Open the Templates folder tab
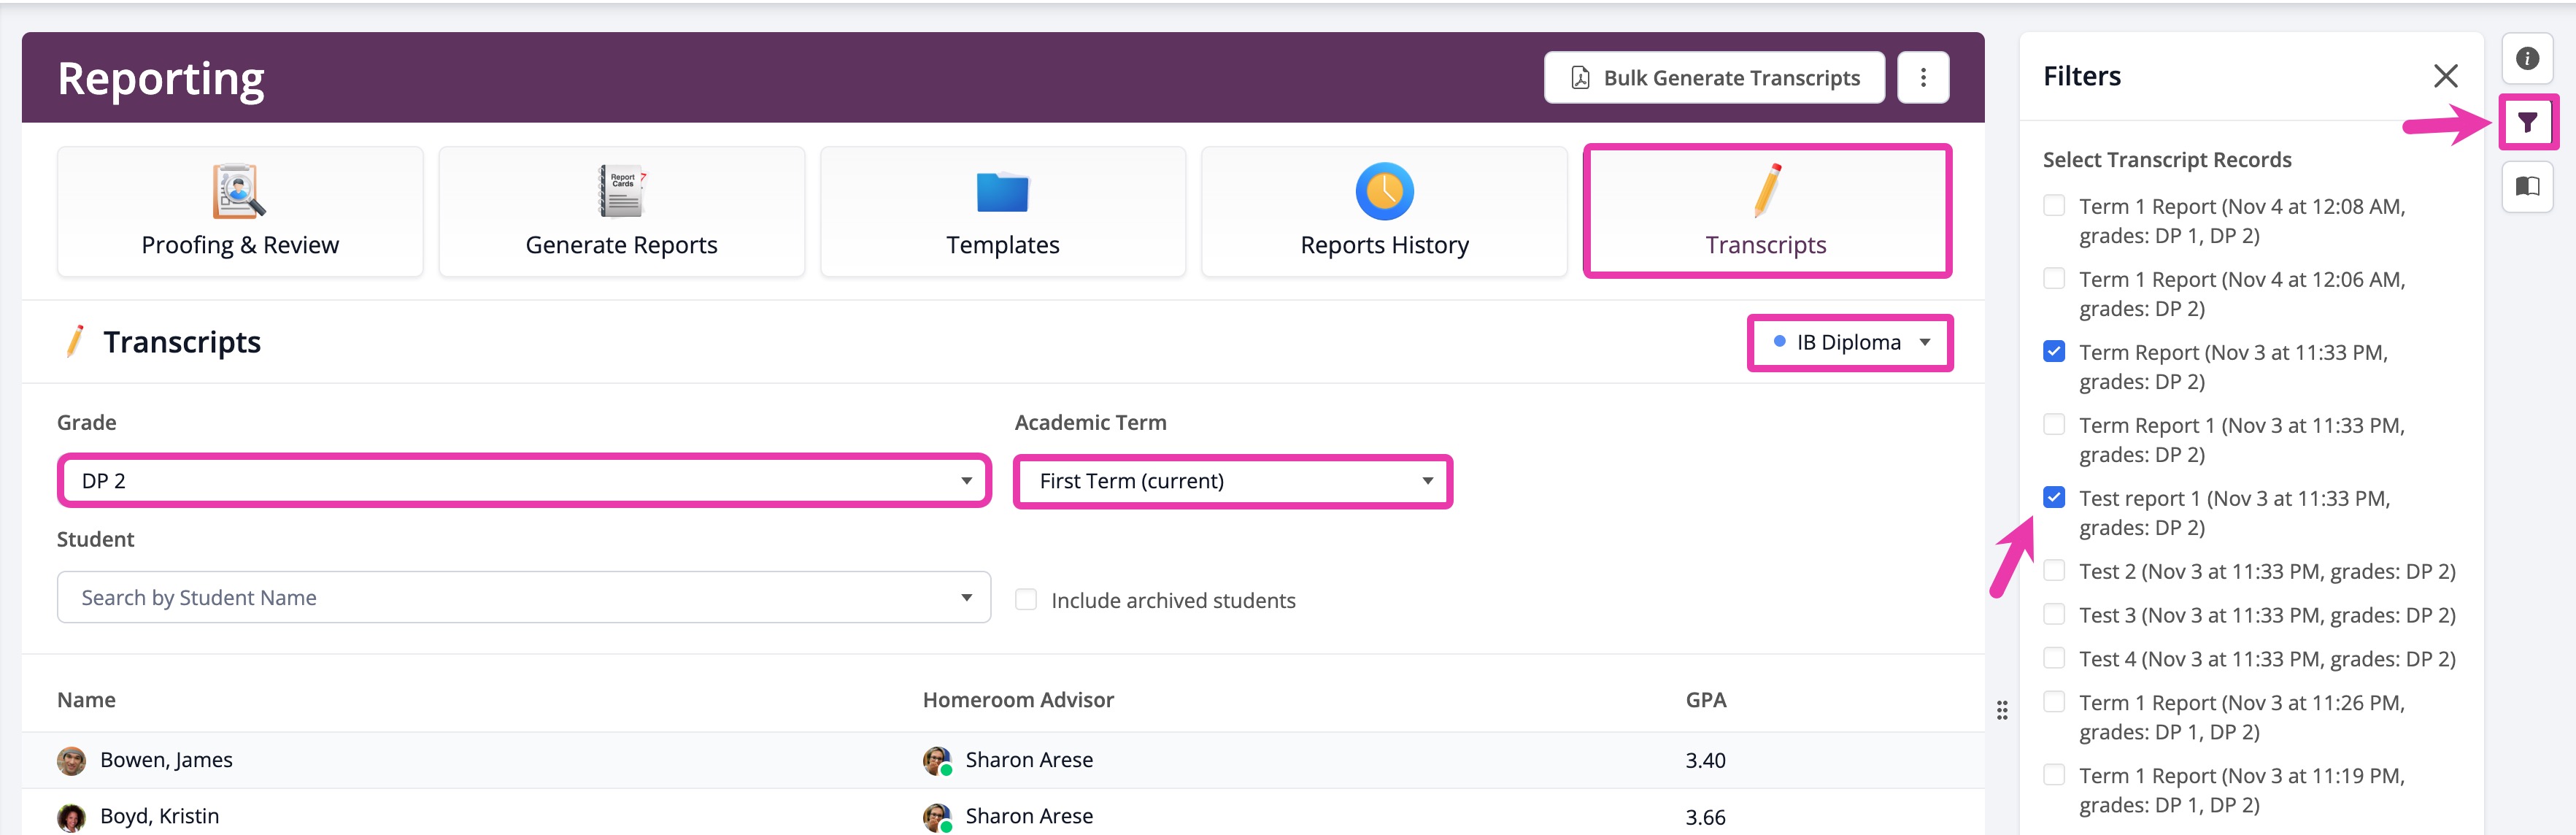The image size is (2576, 835). [x=1002, y=212]
